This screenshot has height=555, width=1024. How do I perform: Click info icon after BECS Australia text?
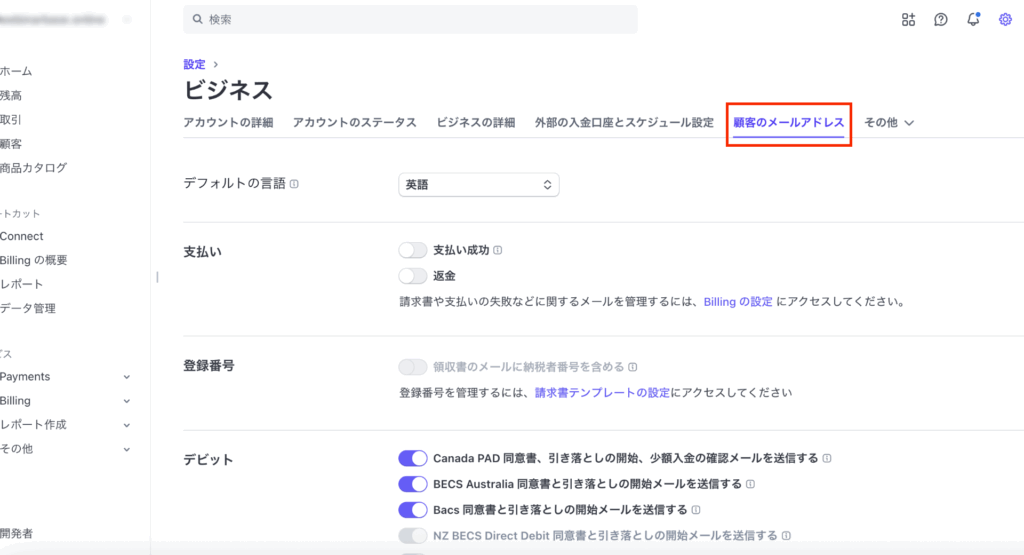[750, 484]
